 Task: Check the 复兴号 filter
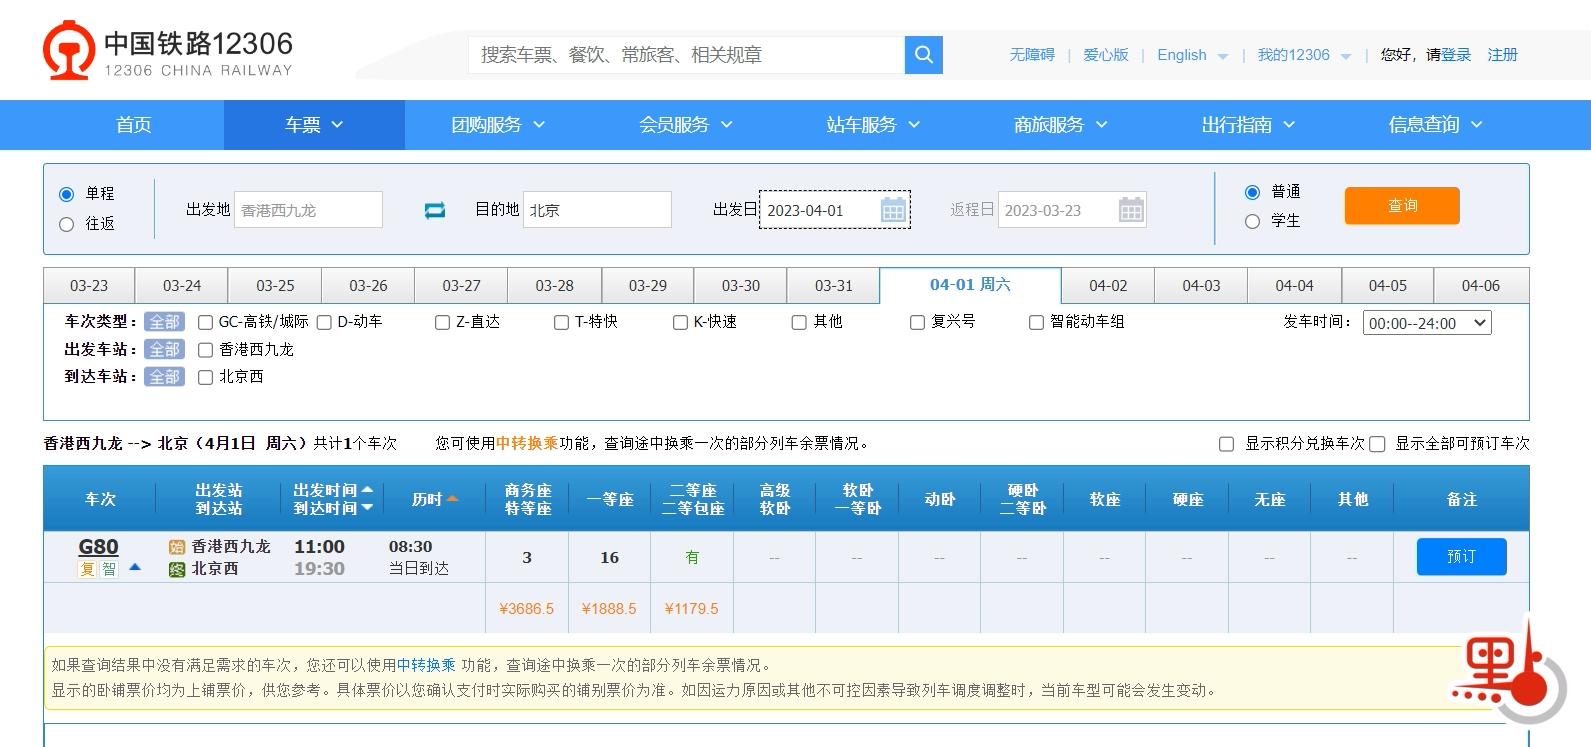coord(918,322)
